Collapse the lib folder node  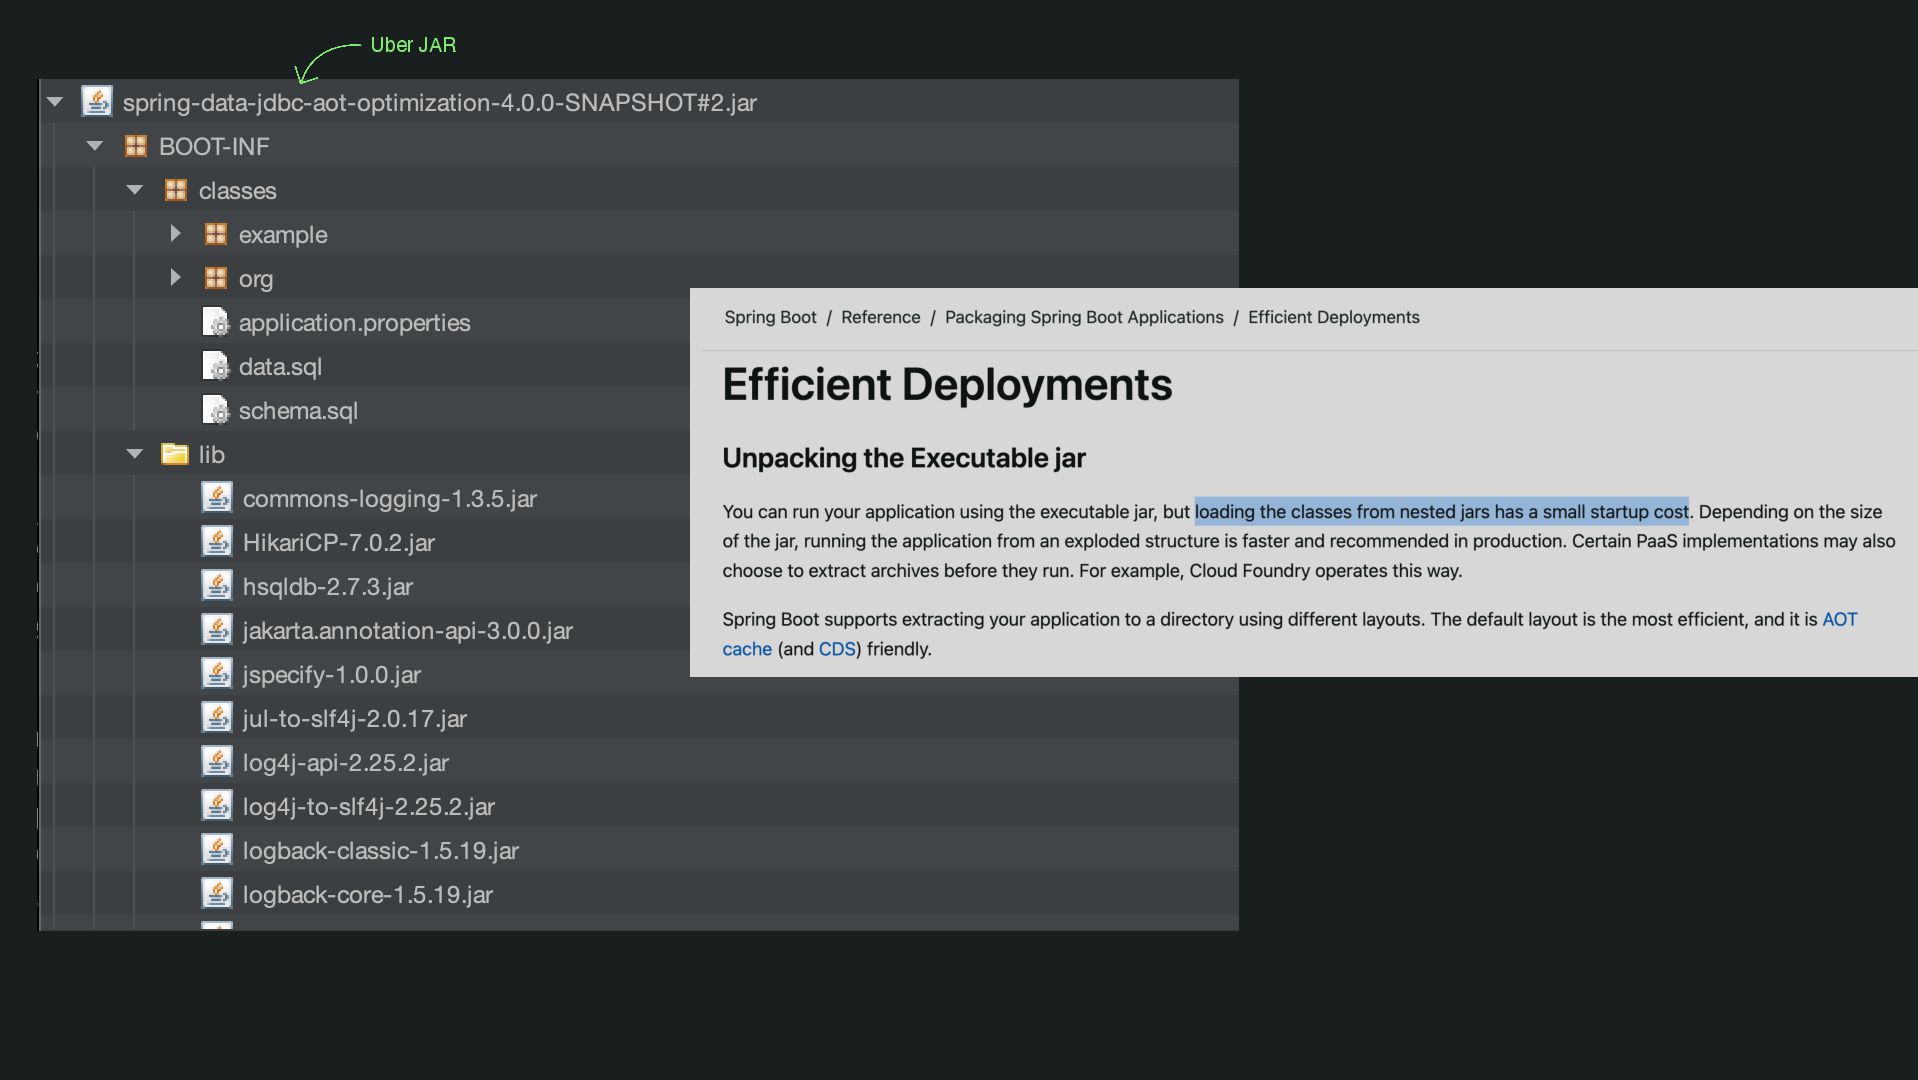click(135, 454)
